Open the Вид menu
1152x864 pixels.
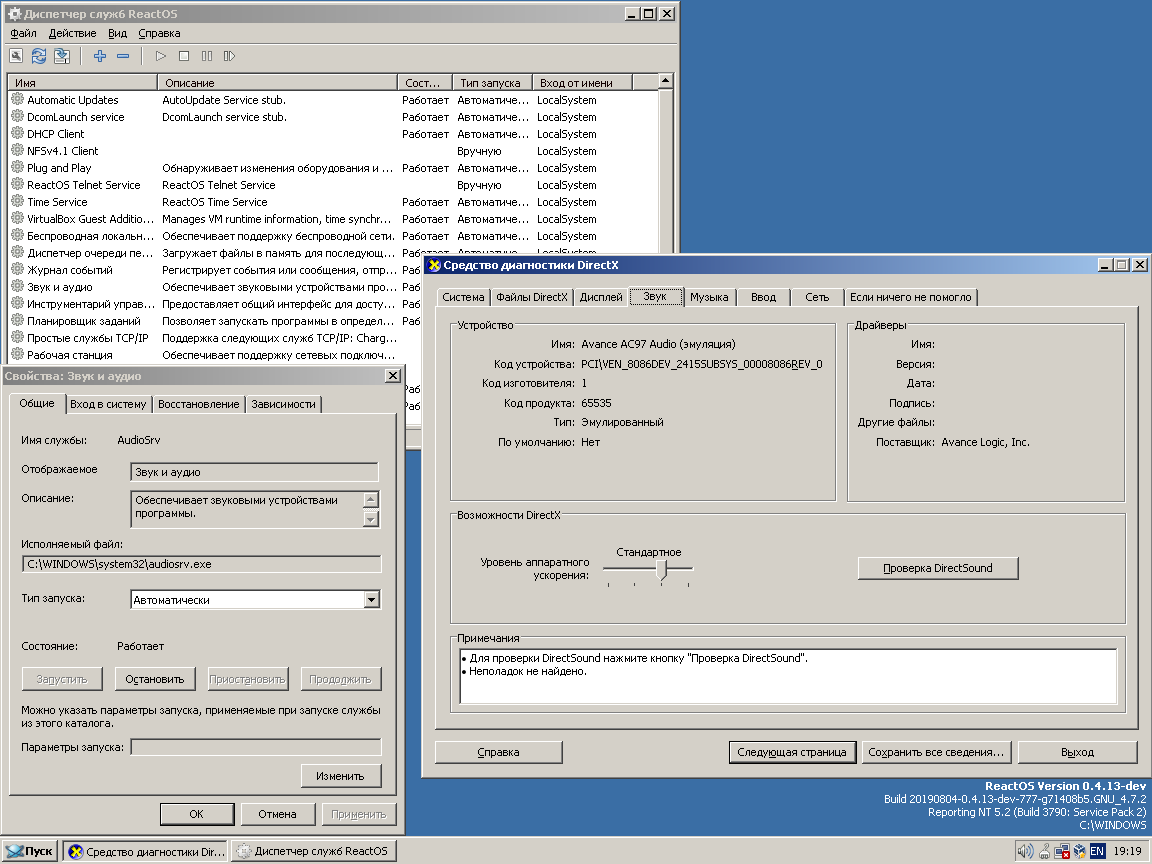coord(117,33)
